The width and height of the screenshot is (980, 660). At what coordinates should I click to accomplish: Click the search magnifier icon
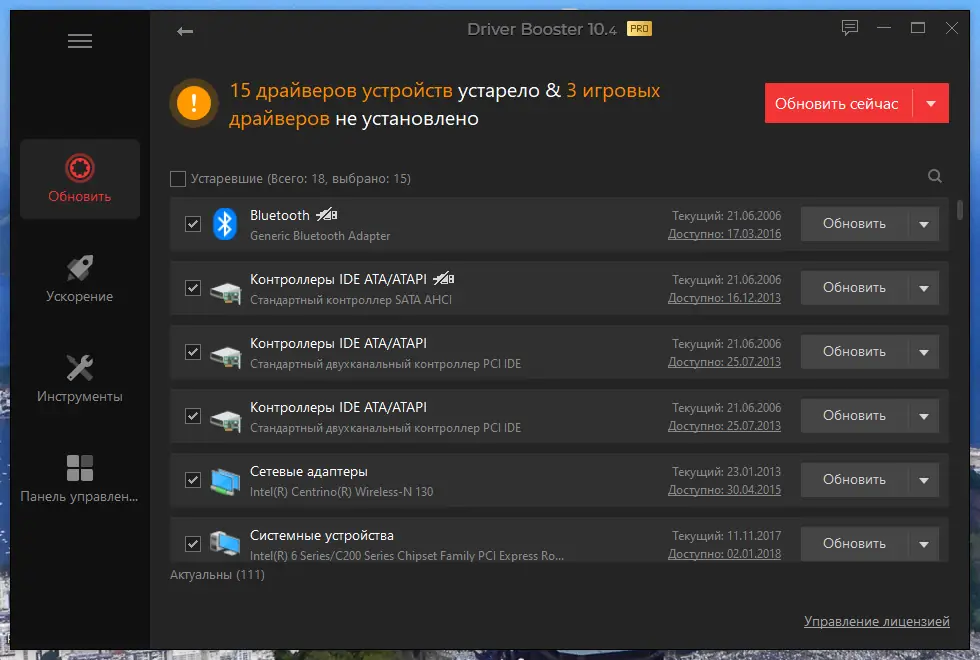[934, 176]
